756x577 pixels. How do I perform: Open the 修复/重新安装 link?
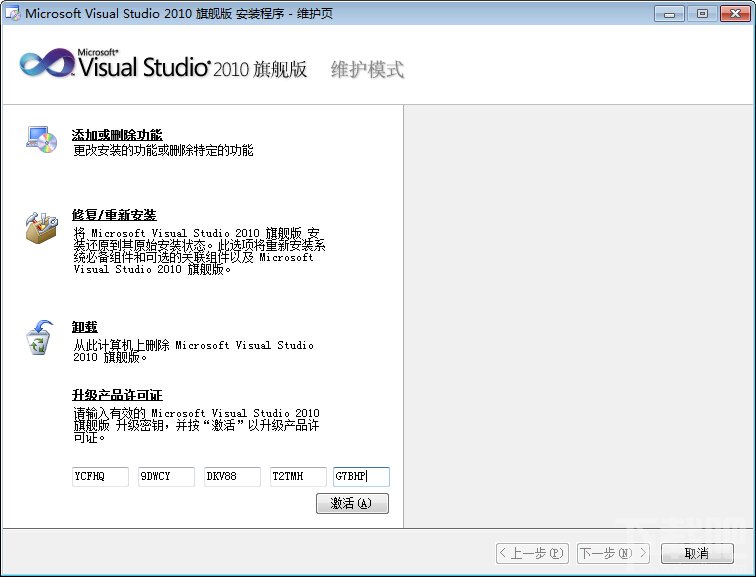[114, 215]
